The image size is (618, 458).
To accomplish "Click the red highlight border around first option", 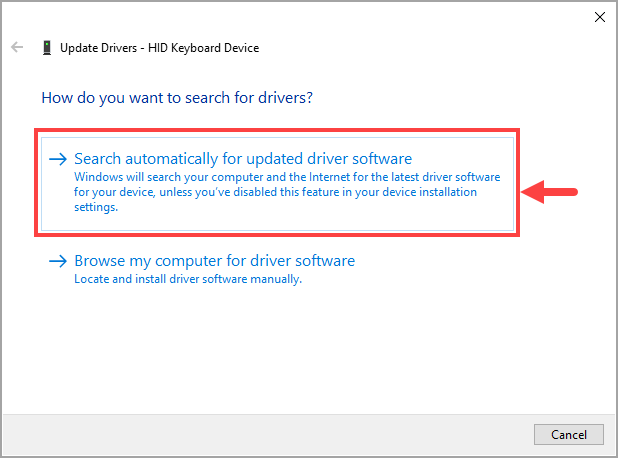I will [x=277, y=130].
